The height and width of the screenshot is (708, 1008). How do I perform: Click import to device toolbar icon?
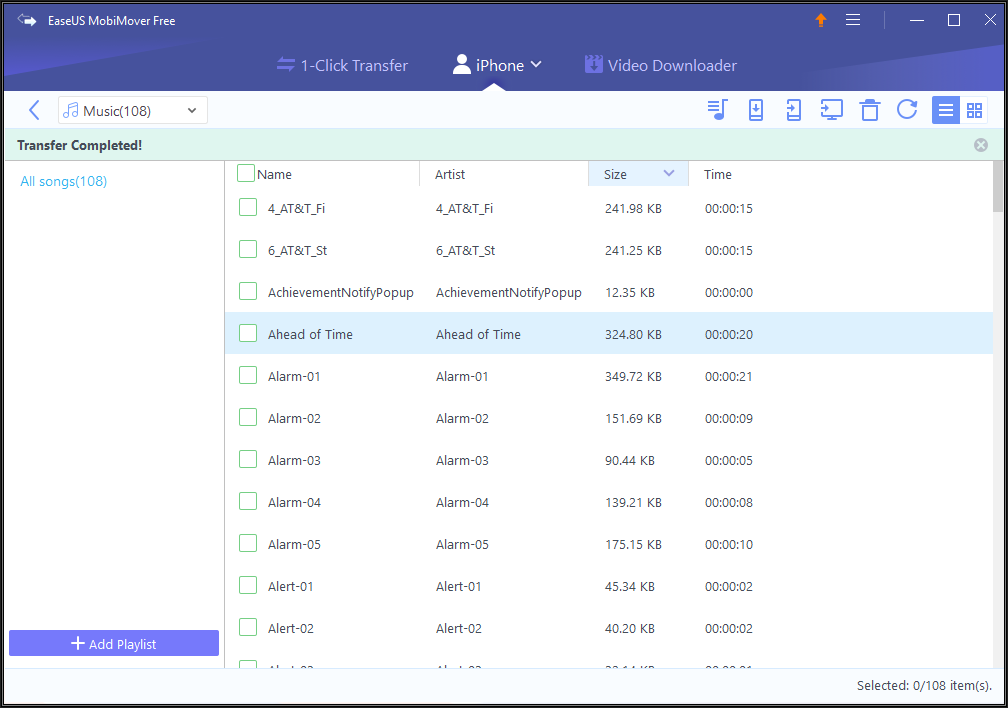756,110
